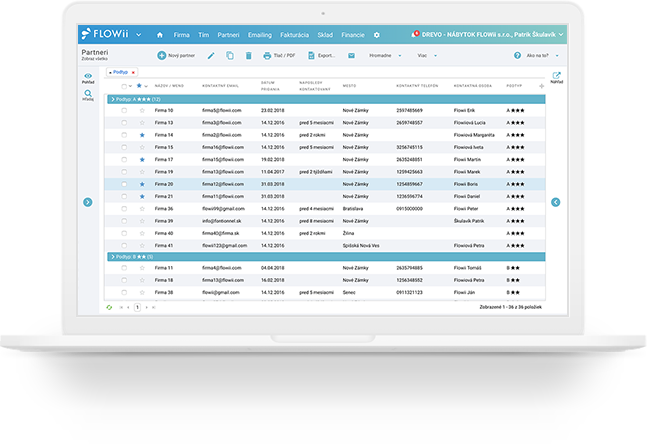Open dropdown arrow beside header star
This screenshot has width=648, height=444.
(x=146, y=86)
